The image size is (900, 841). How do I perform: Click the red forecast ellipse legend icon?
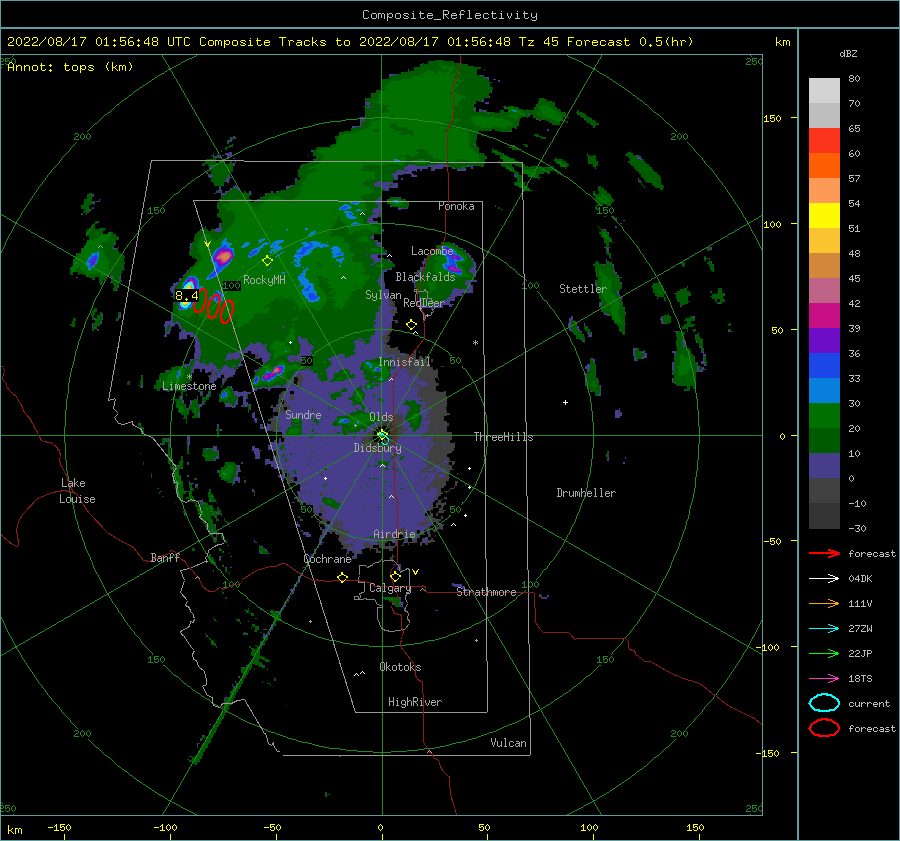pyautogui.click(x=824, y=728)
